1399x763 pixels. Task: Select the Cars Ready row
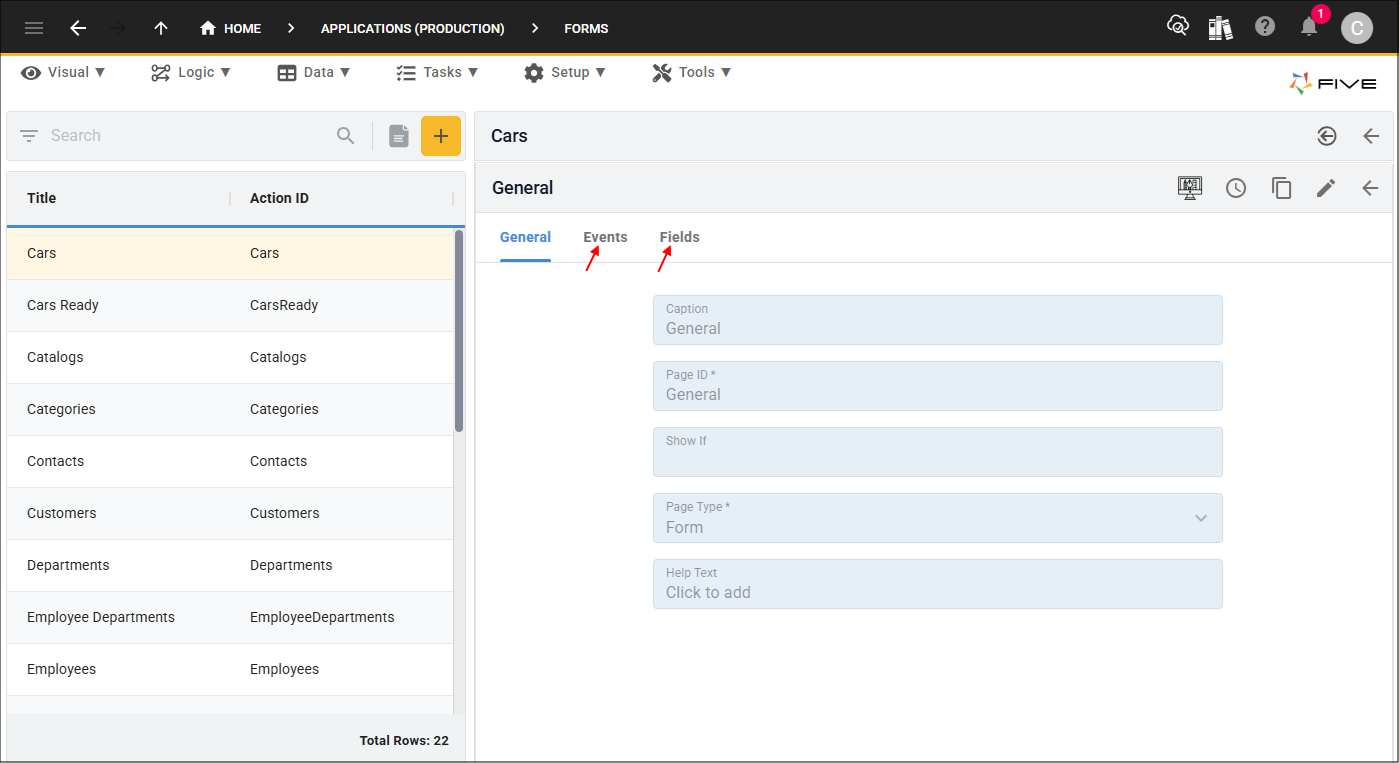(230, 305)
